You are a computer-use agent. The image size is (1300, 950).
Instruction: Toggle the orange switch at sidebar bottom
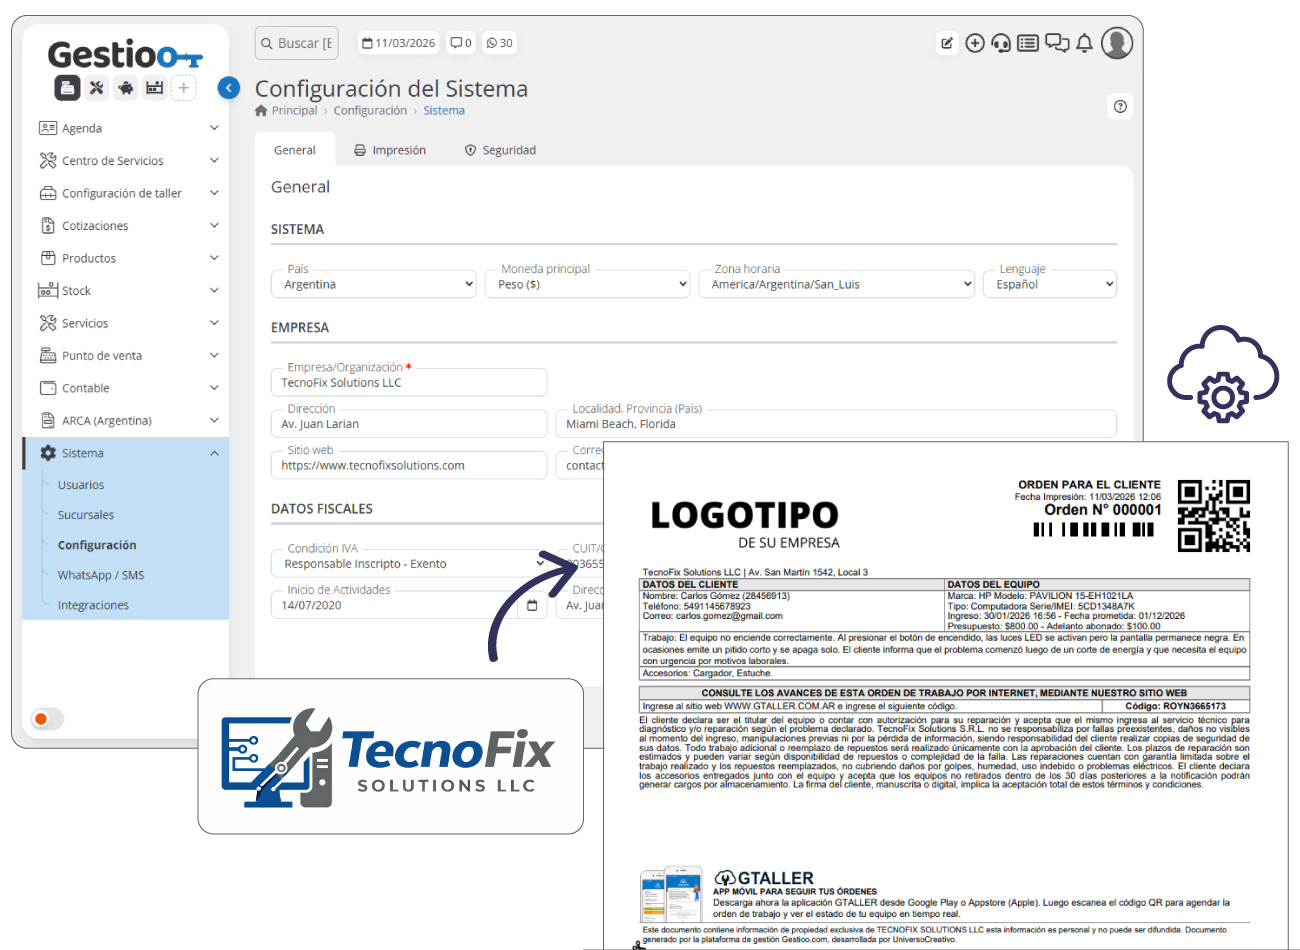(x=46, y=718)
